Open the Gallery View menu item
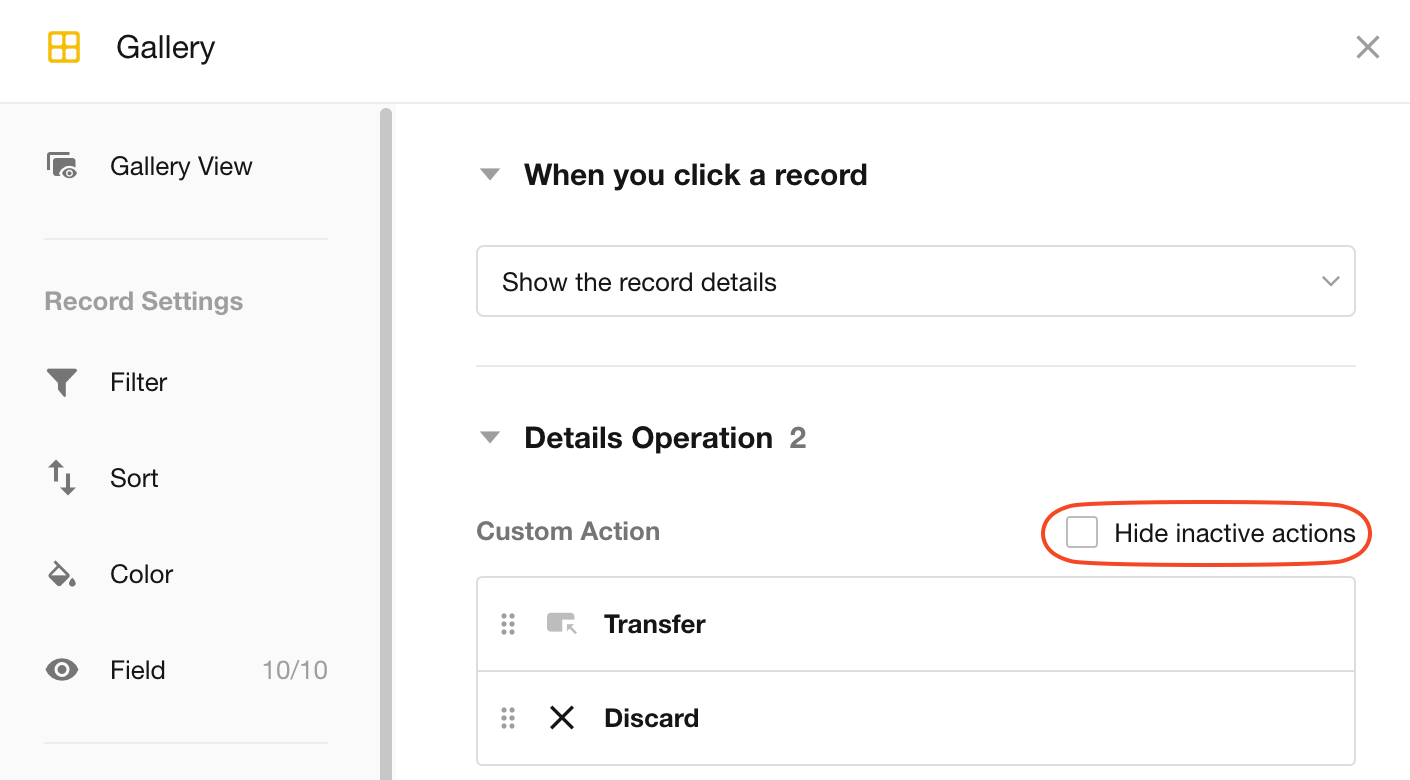 pyautogui.click(x=181, y=166)
